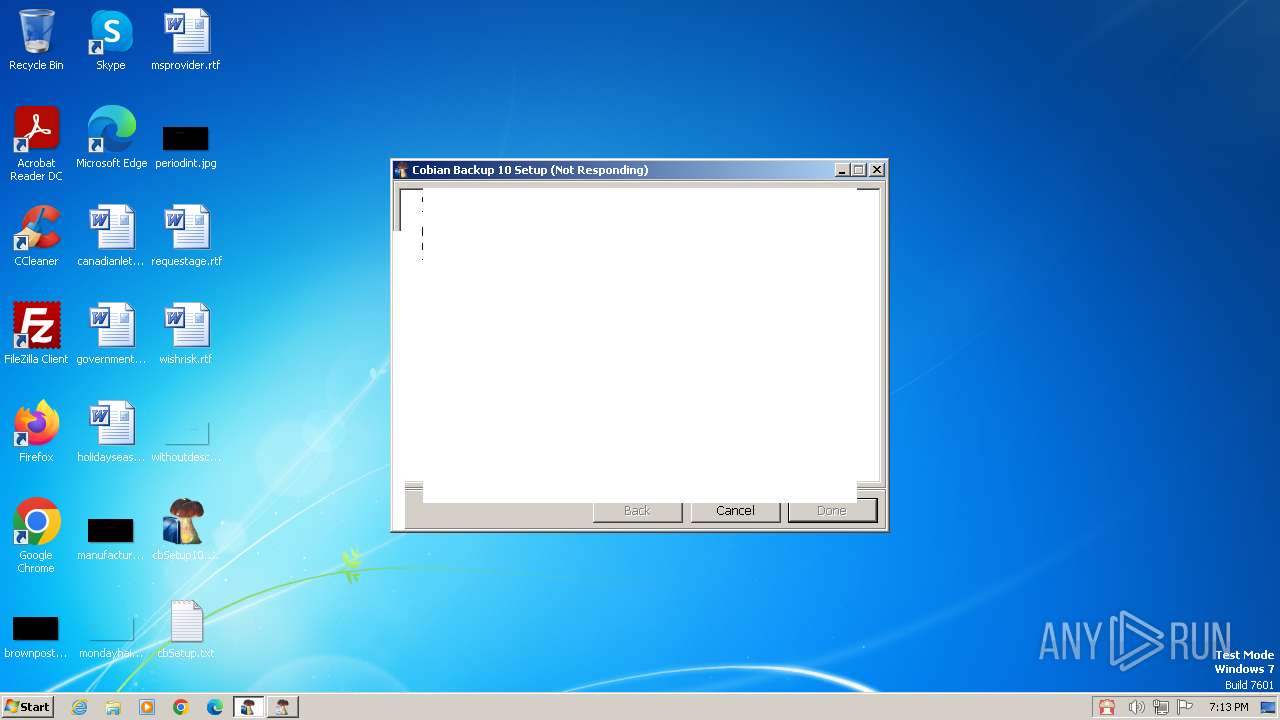Select the government... Word document icon
The width and height of the screenshot is (1280, 720).
coord(111,334)
